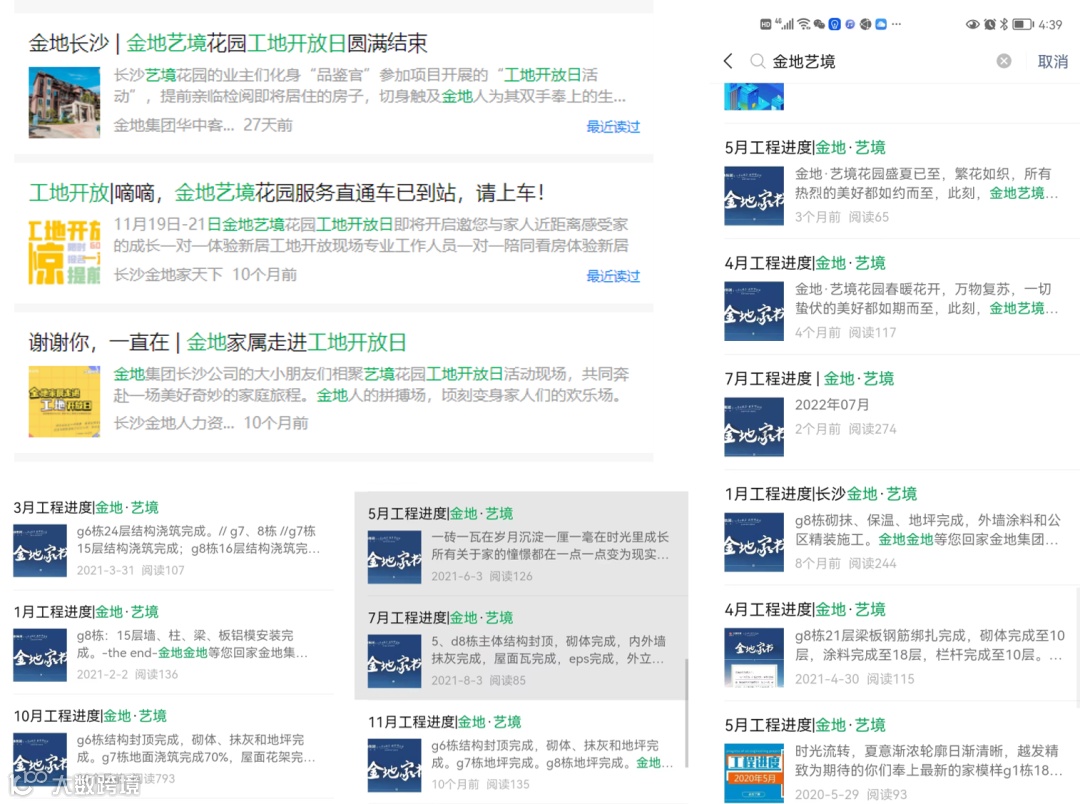Click thumbnail of result with 阅读115
The width and height of the screenshot is (1080, 804).
pyautogui.click(x=754, y=658)
